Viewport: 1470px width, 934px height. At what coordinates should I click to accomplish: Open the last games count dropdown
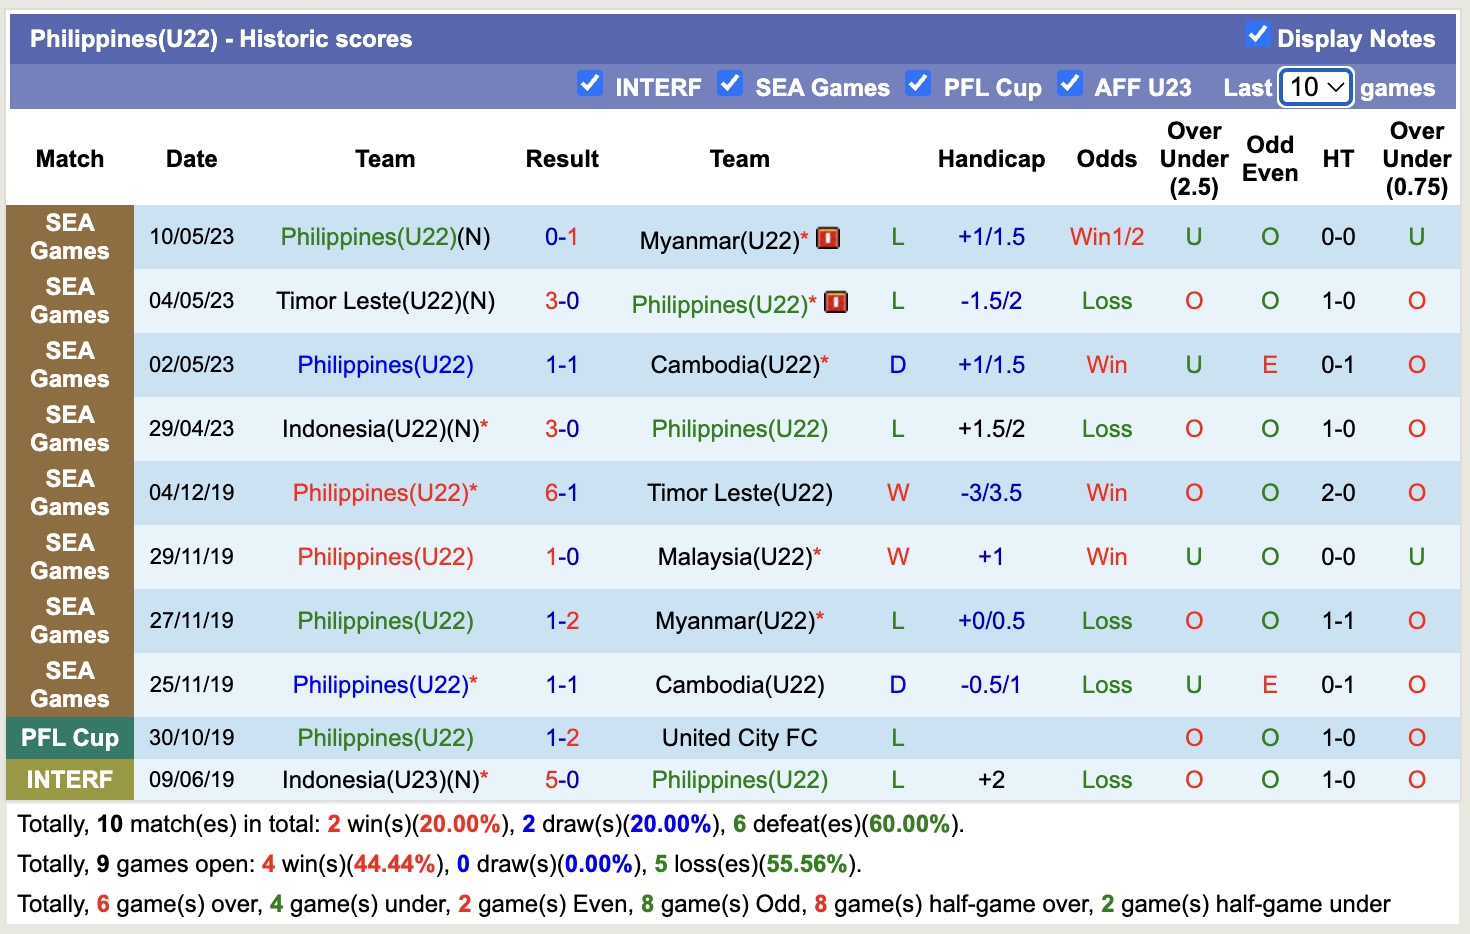click(x=1314, y=87)
